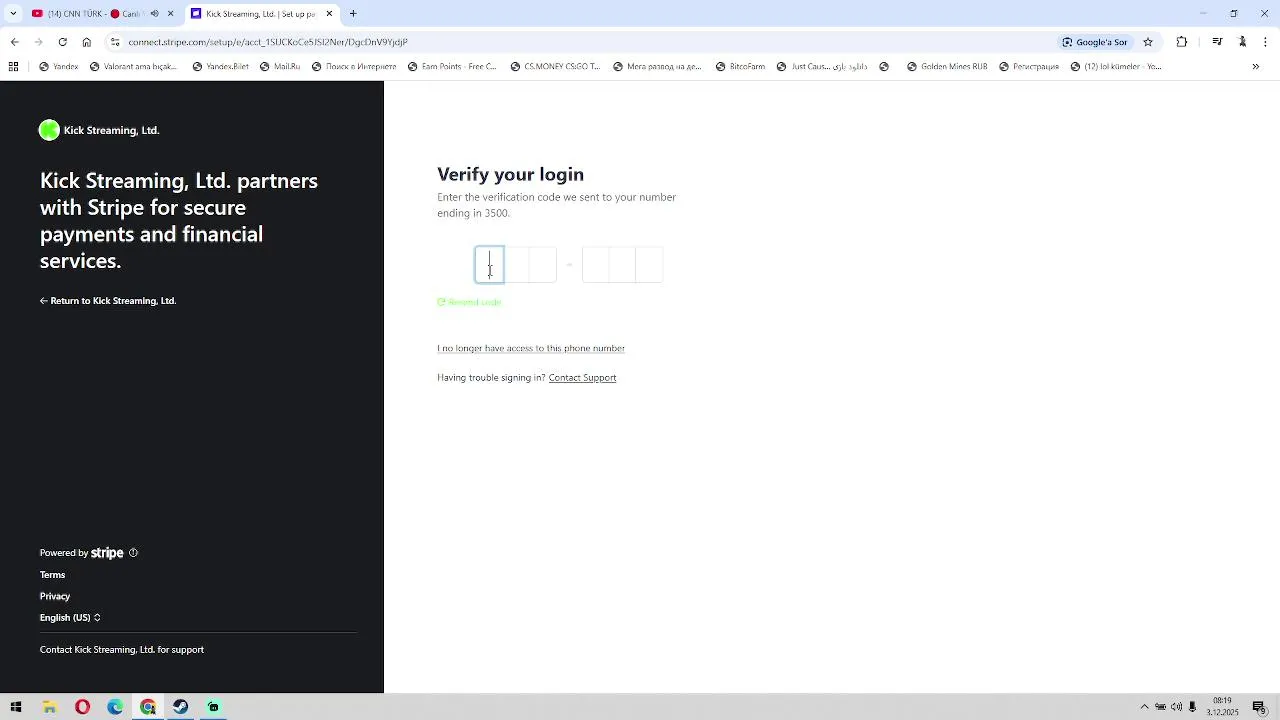
Task: Open the lol kümeler bookmark
Action: [1116, 67]
